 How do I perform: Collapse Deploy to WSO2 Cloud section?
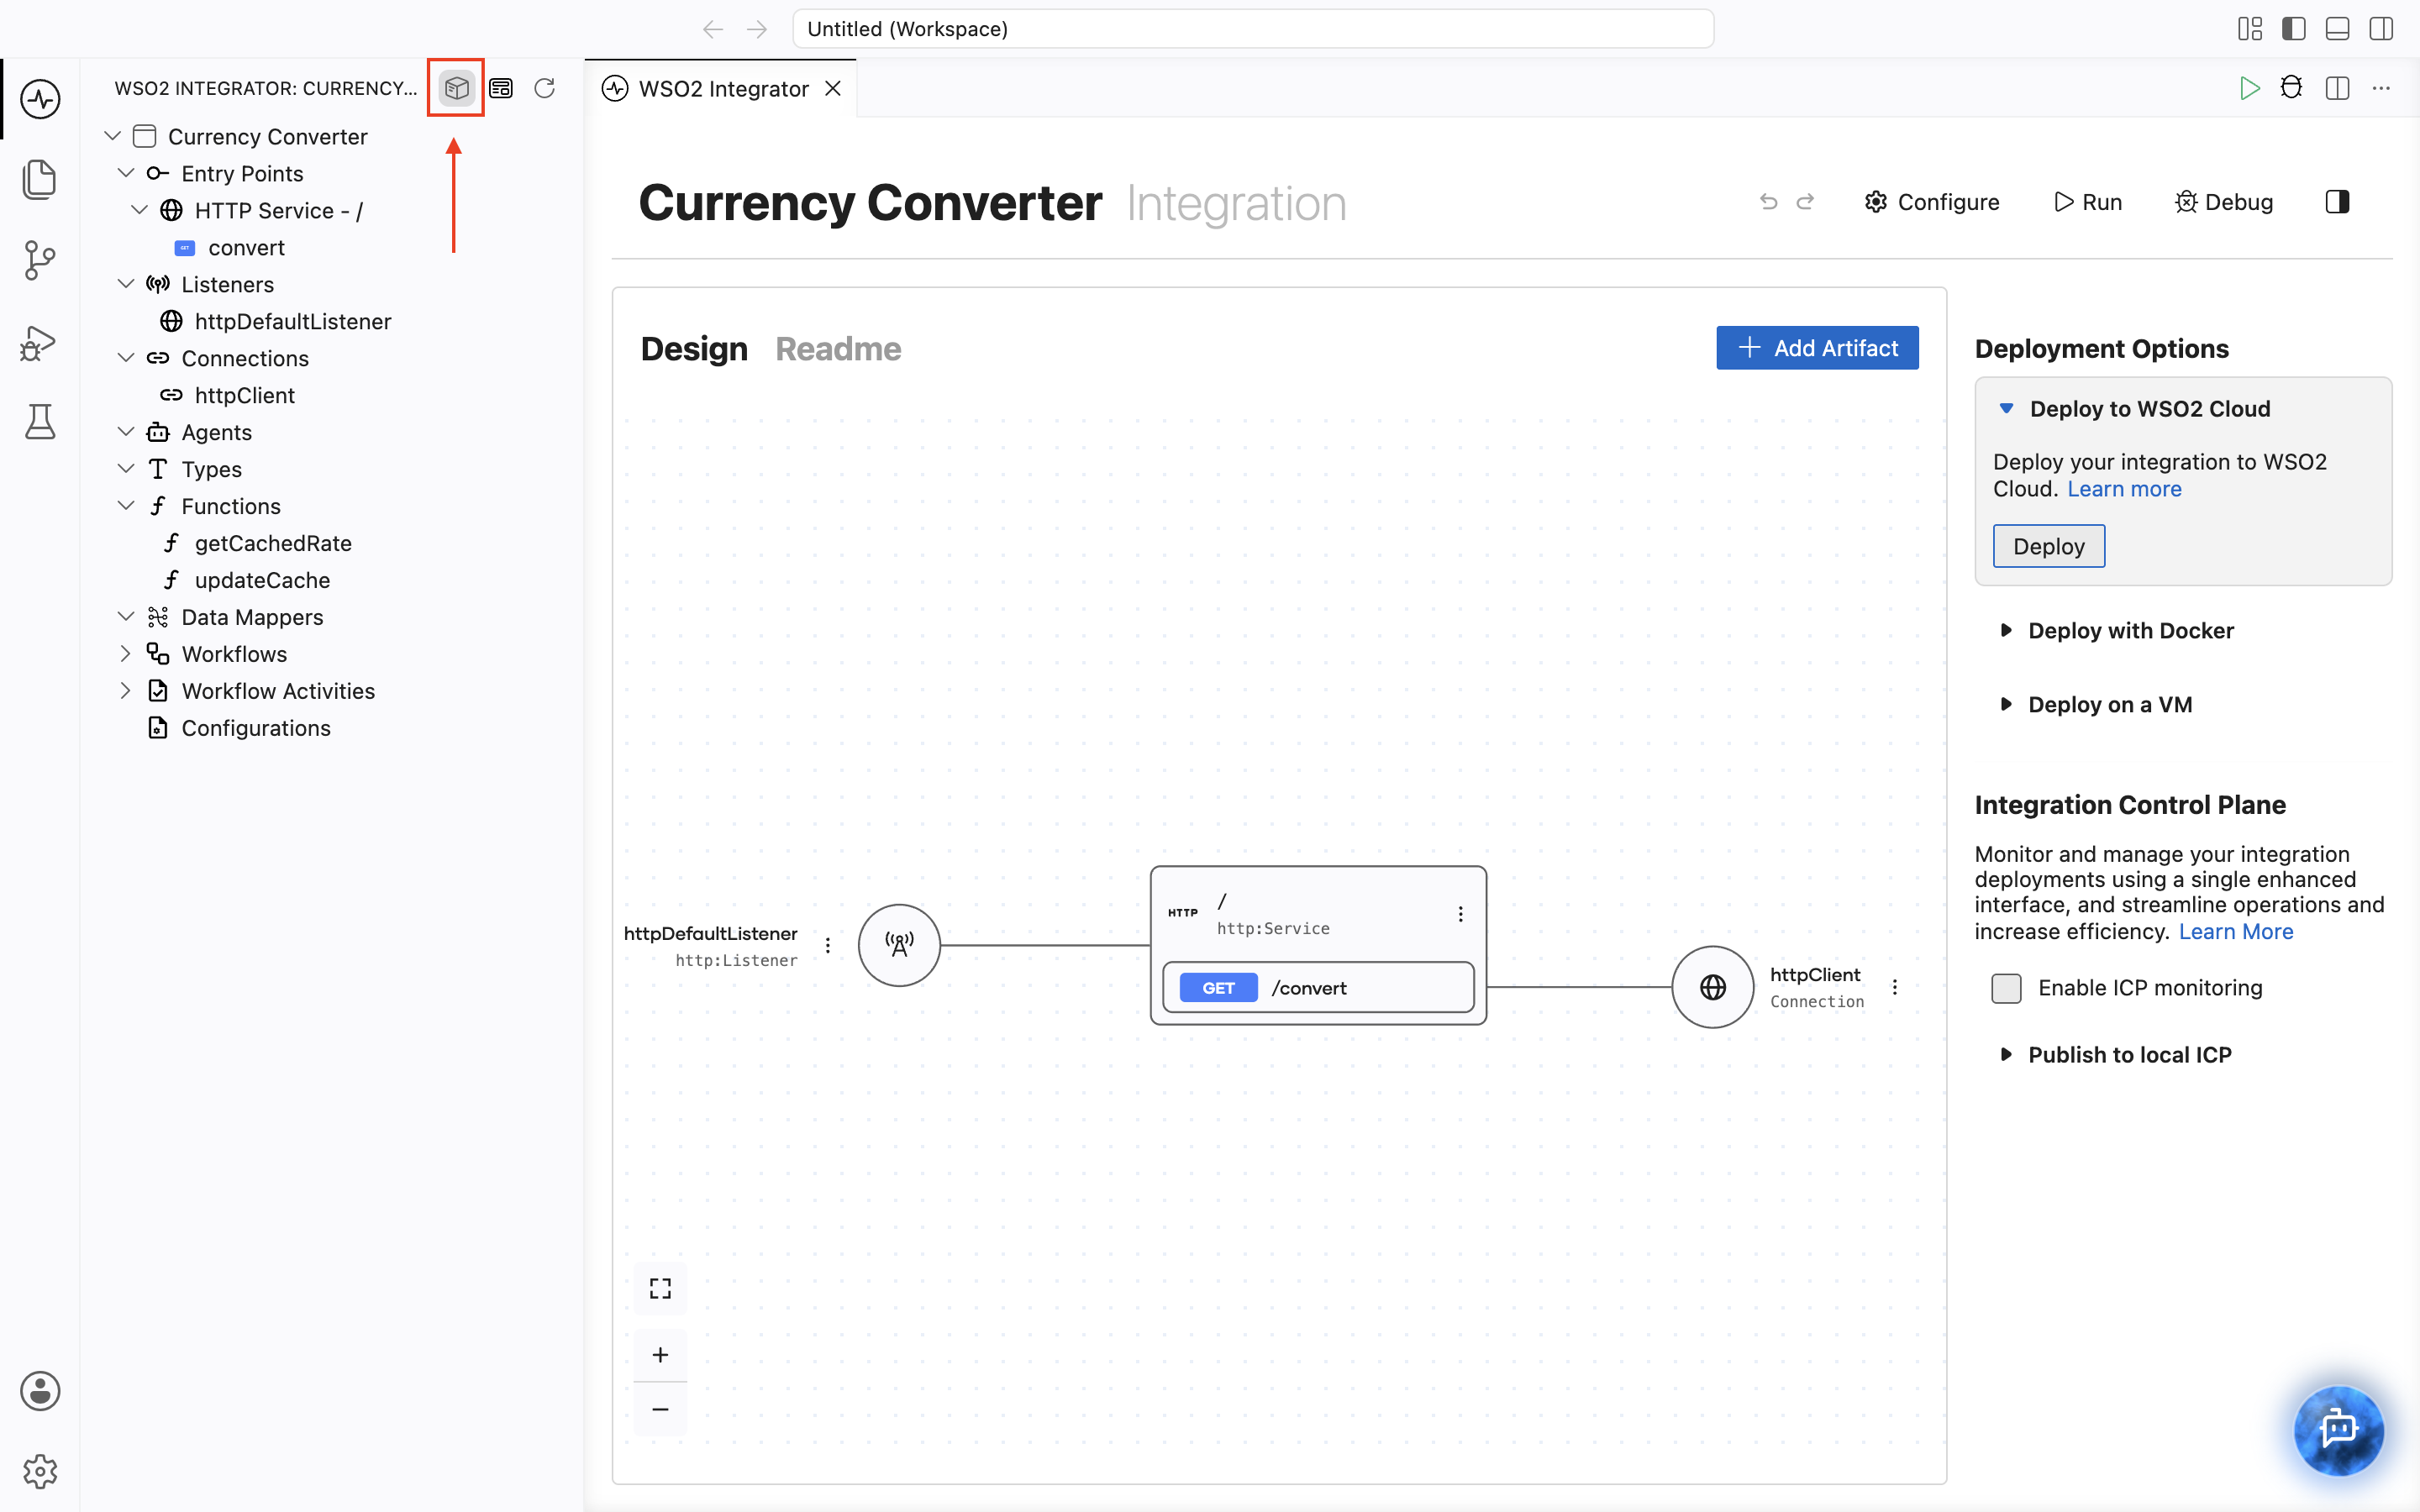click(2006, 408)
